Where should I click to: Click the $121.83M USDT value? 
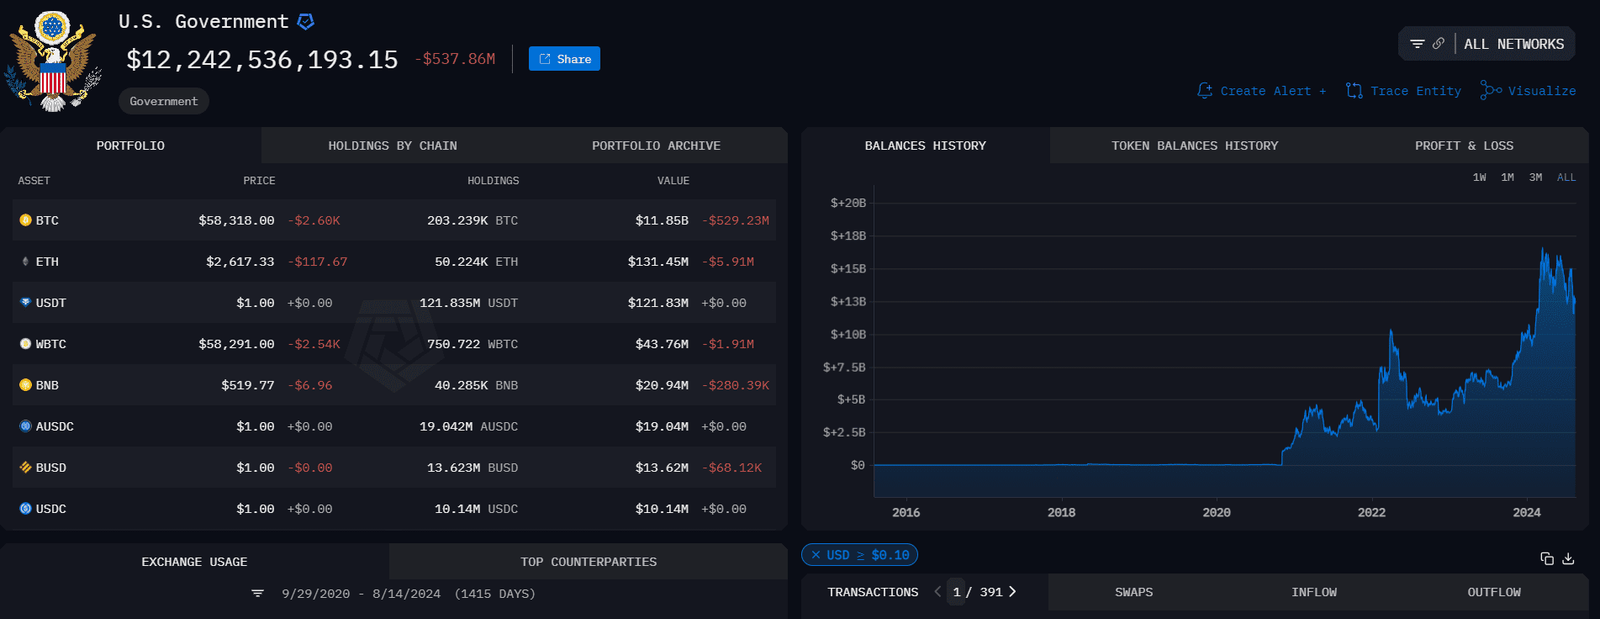658,302
